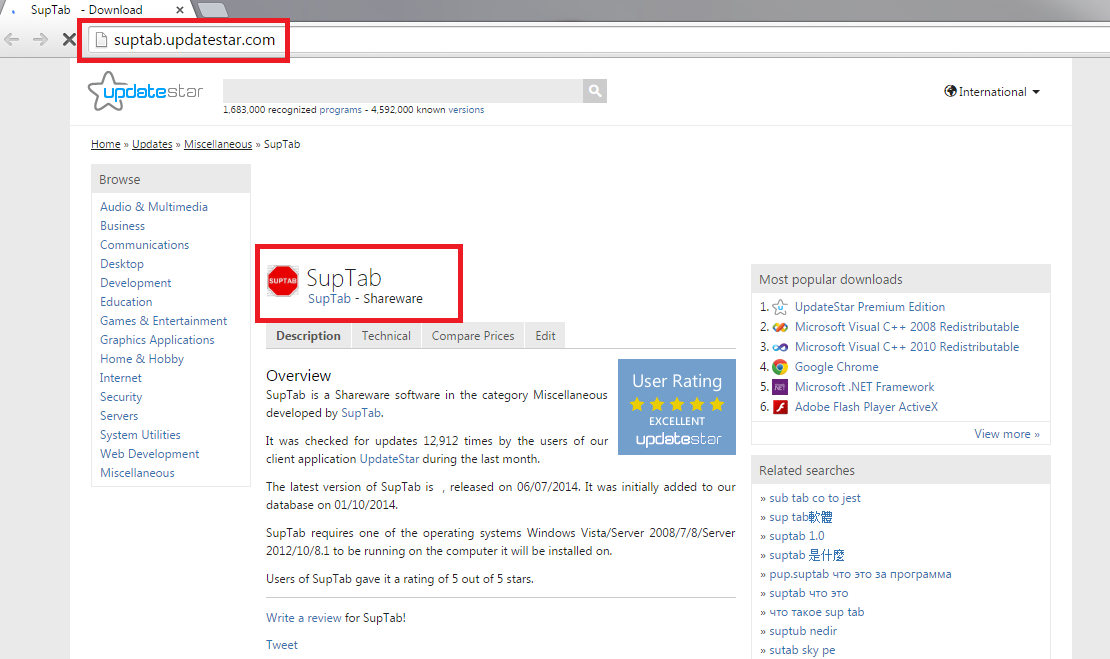Switch to the Technical tab
Screen dimensions: 1110x659
pos(386,336)
